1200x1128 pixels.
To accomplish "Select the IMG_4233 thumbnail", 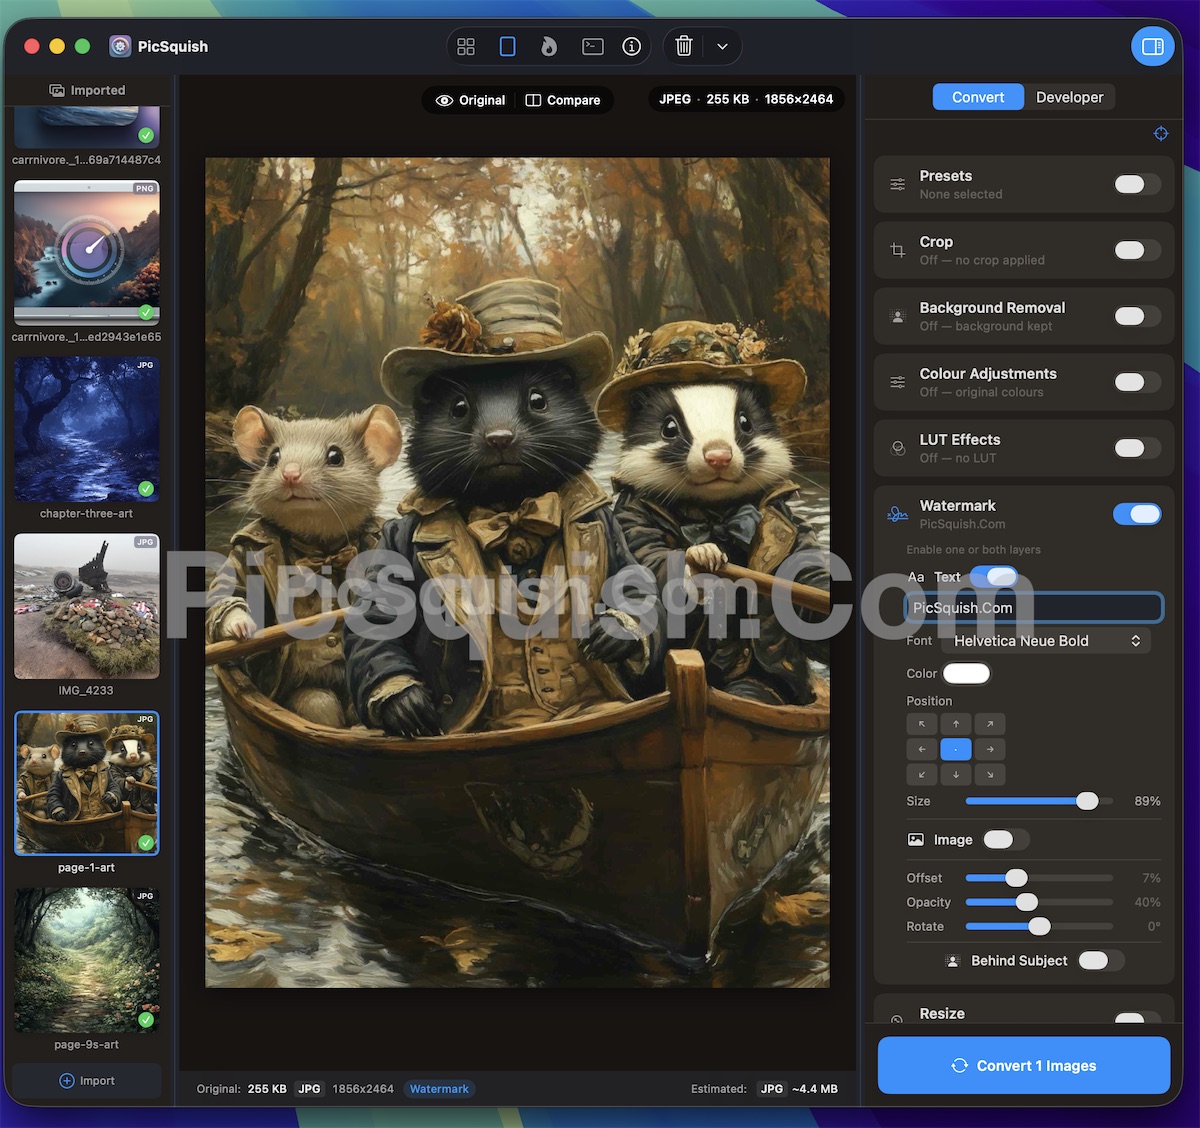I will point(87,606).
